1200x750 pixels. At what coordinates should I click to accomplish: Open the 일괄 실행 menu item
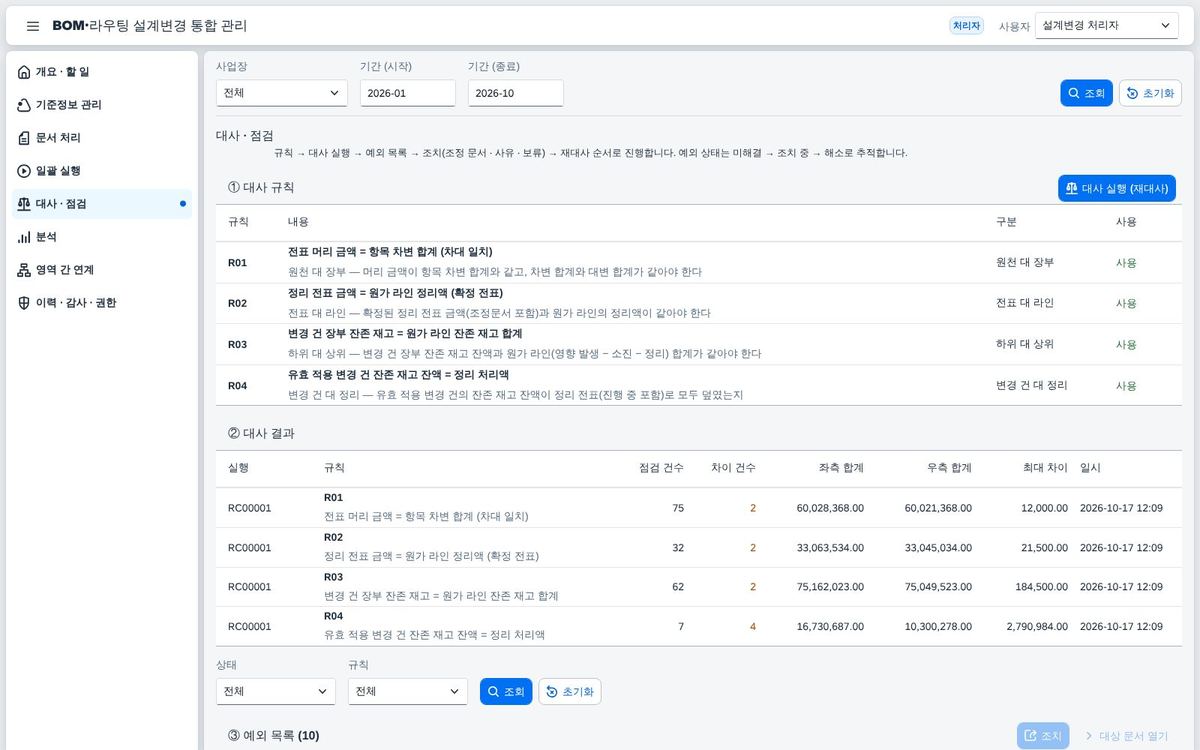(x=101, y=171)
